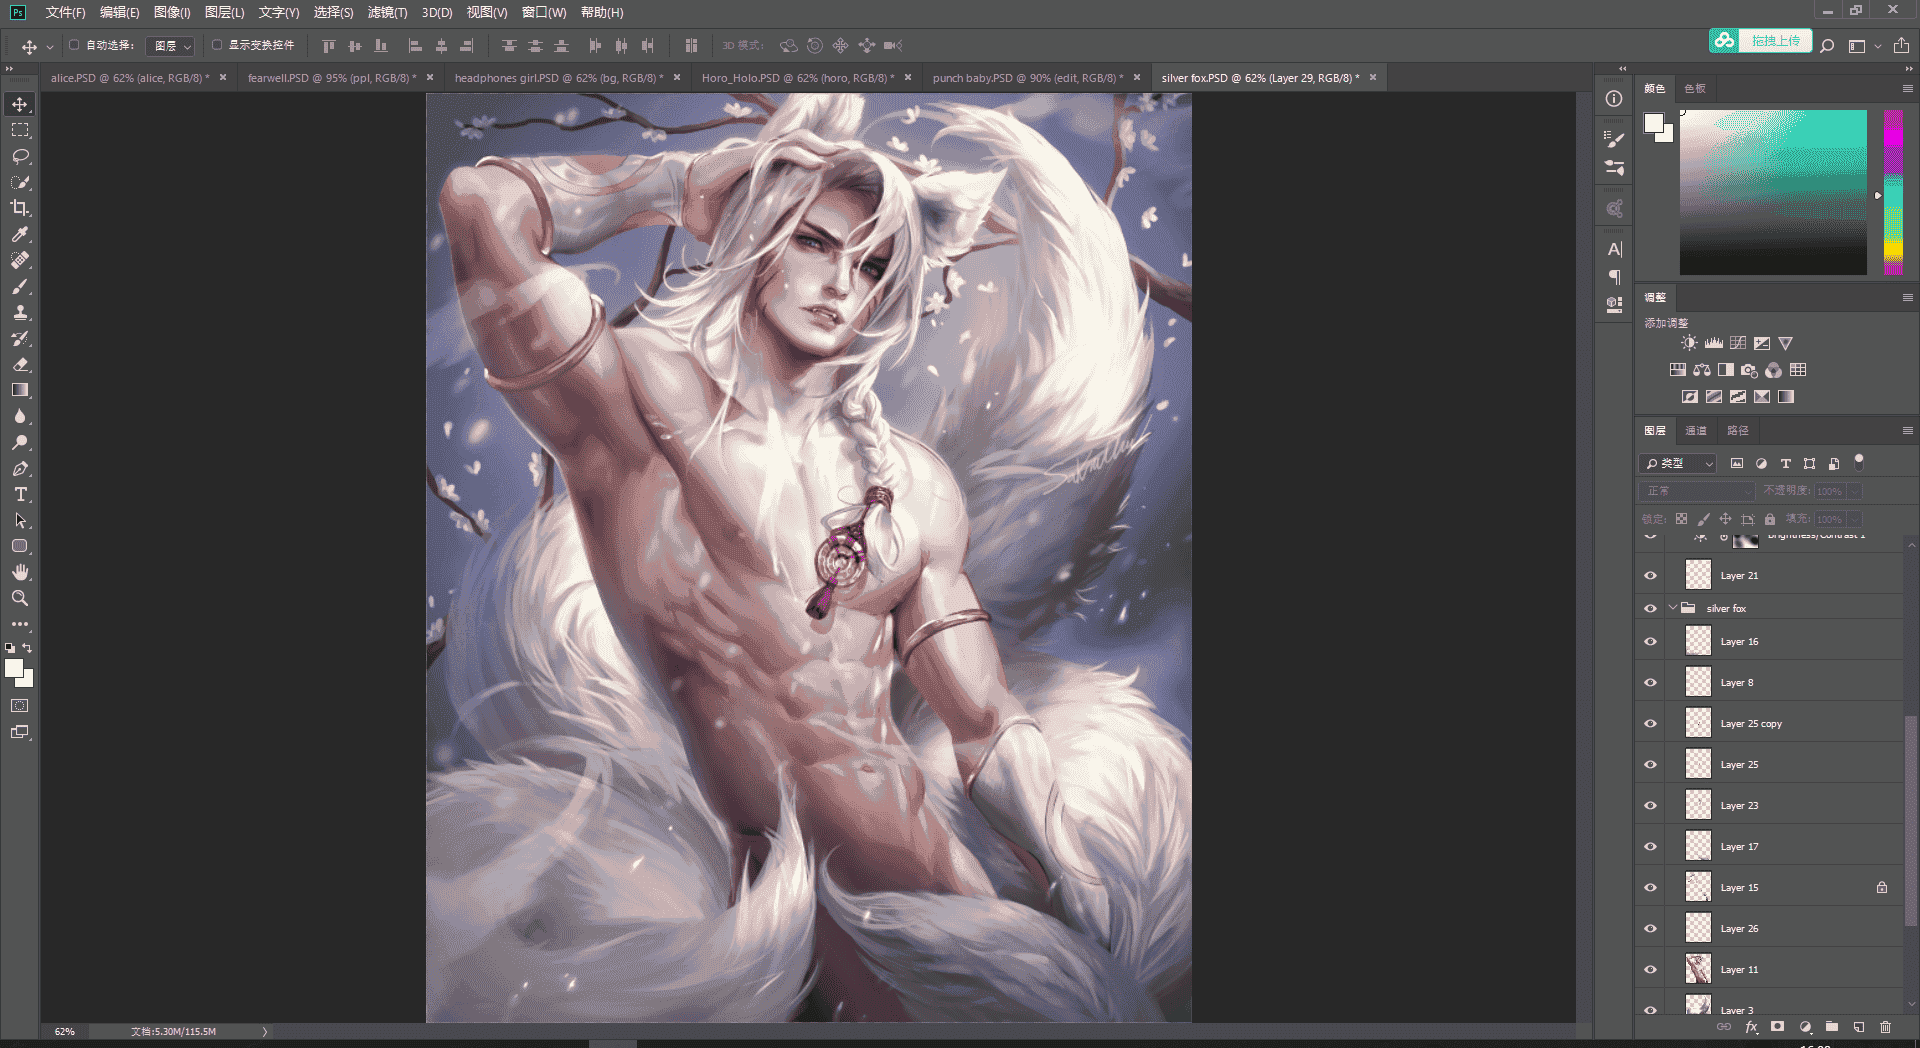Screen dimensions: 1920x1048
Task: Select the Crop tool
Action: pos(20,208)
